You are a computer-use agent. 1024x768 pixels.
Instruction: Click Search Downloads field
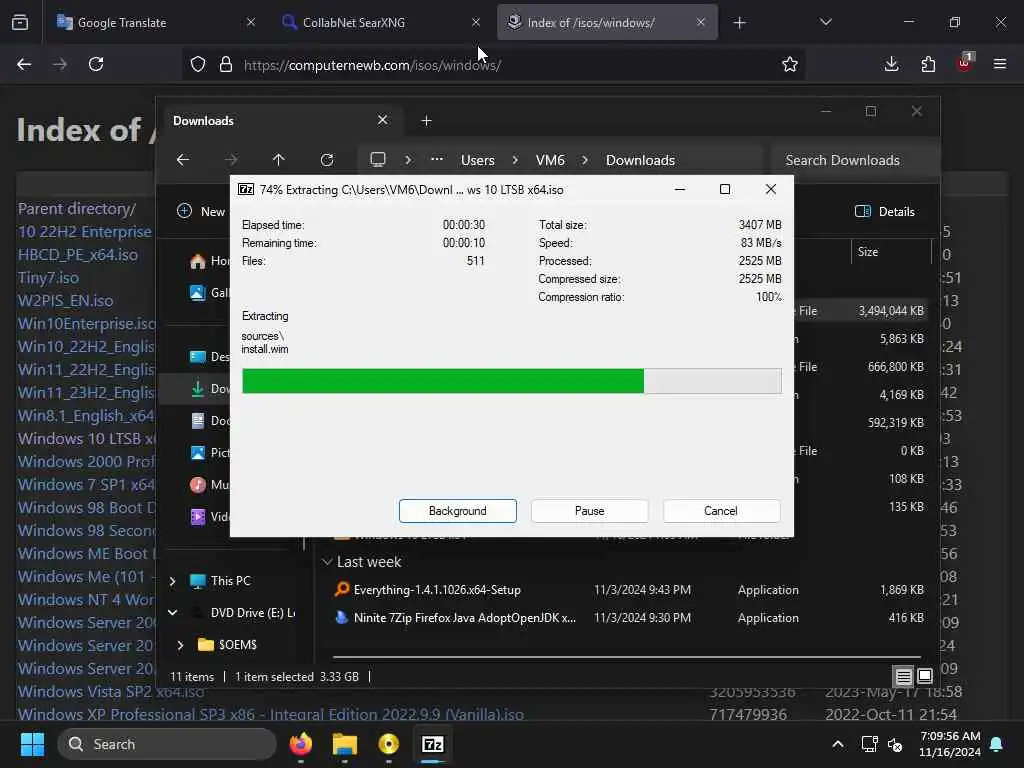click(855, 160)
